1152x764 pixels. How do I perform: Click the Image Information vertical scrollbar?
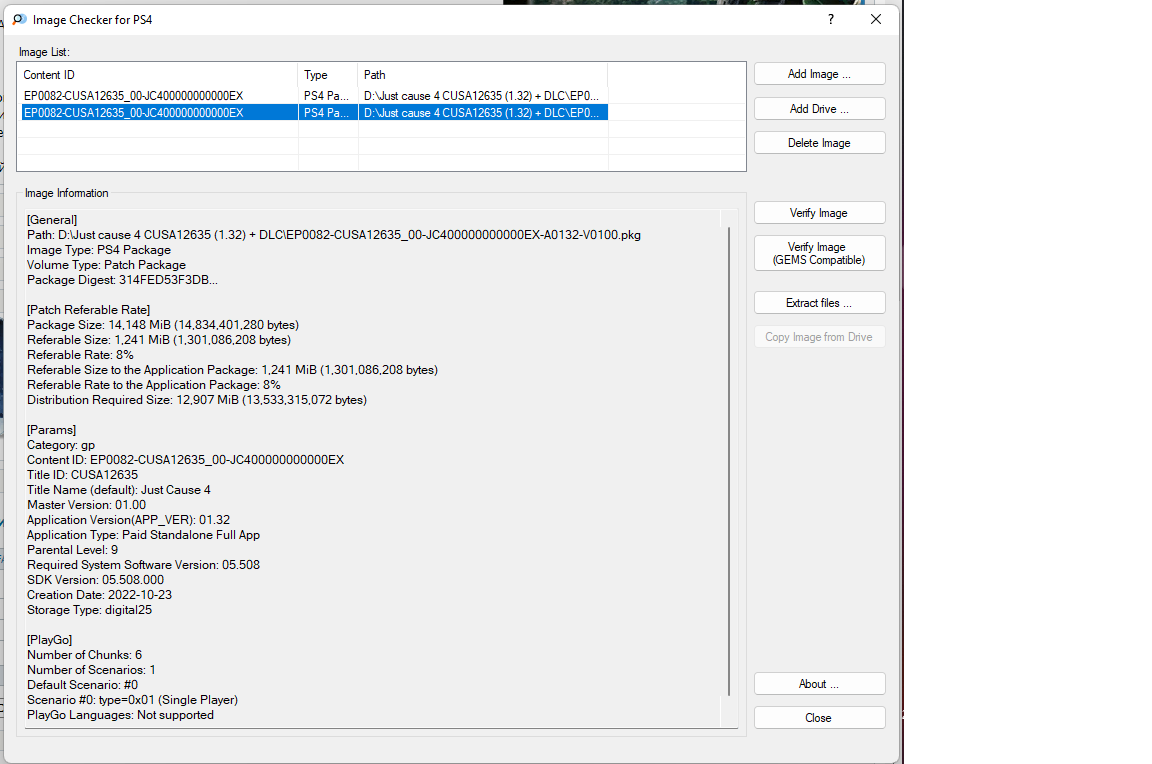coord(729,461)
